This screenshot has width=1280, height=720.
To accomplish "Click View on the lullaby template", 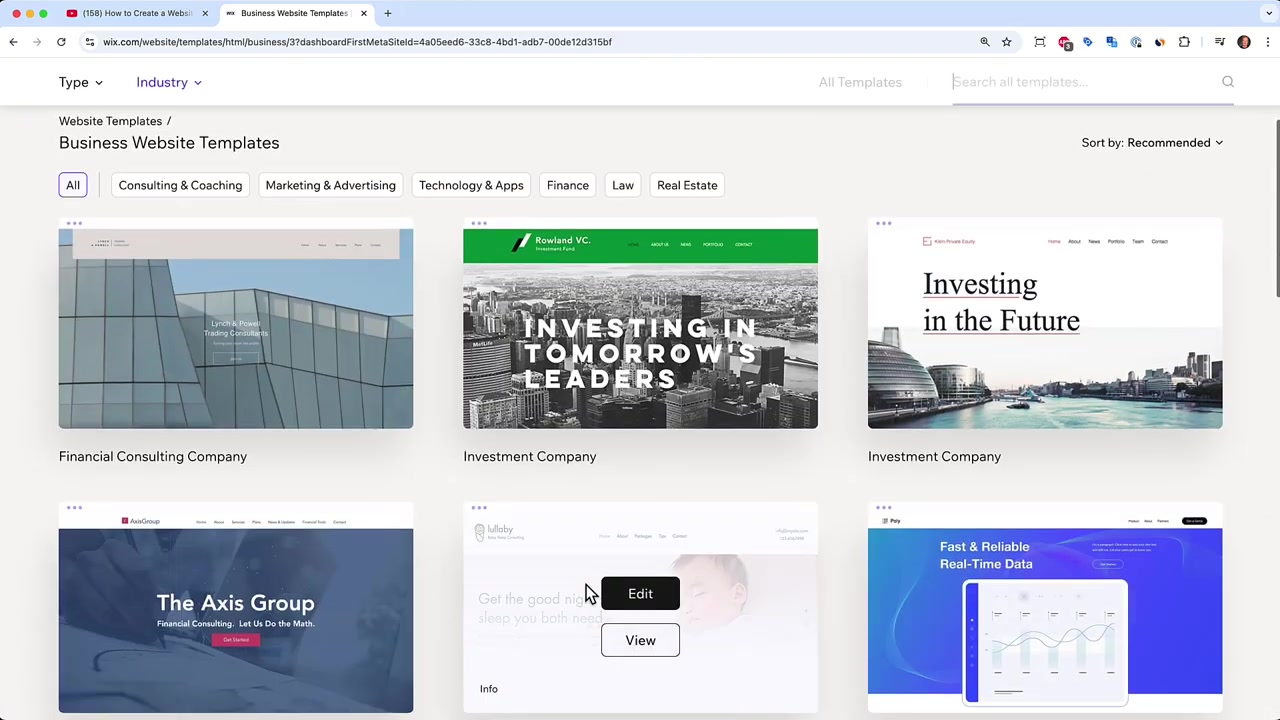I will tap(640, 640).
